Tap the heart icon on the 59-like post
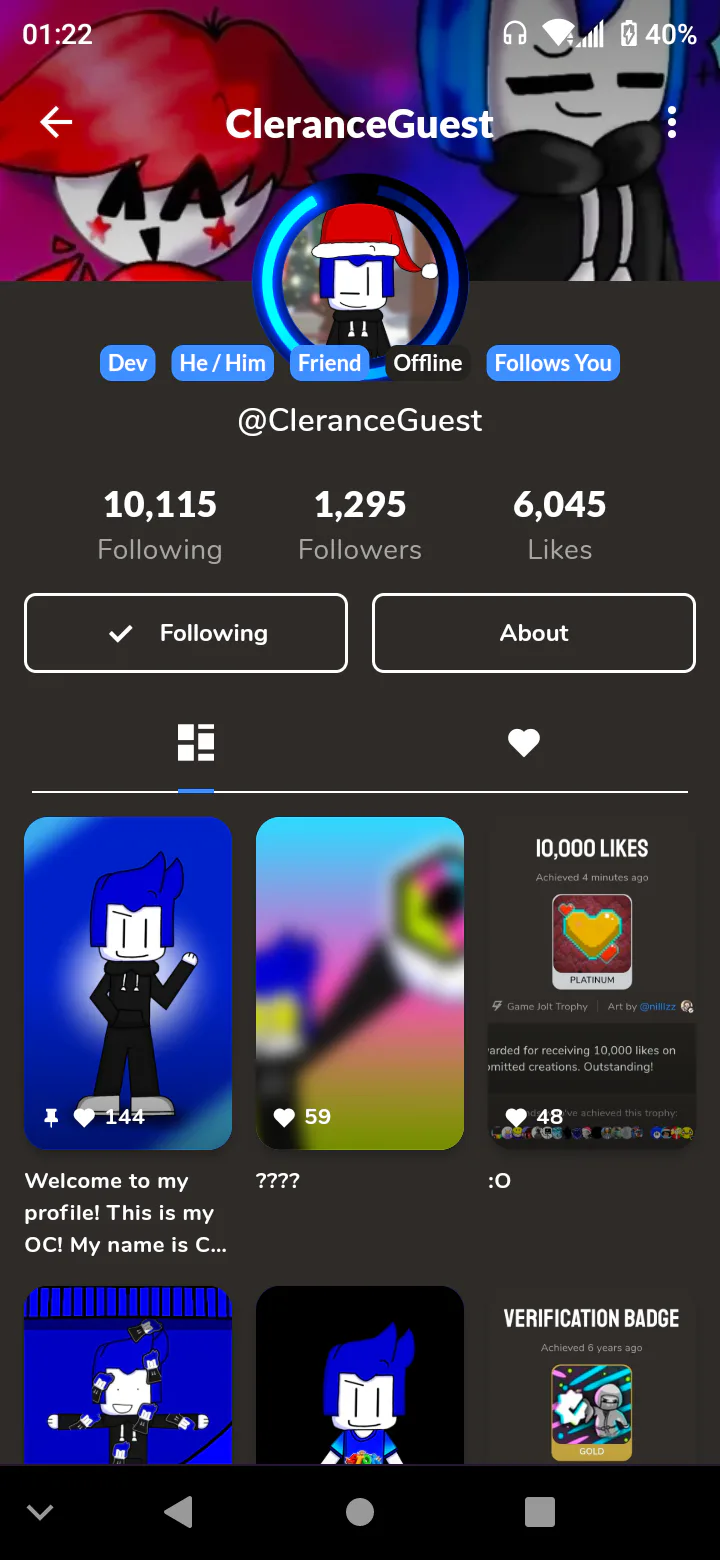 [x=284, y=1117]
